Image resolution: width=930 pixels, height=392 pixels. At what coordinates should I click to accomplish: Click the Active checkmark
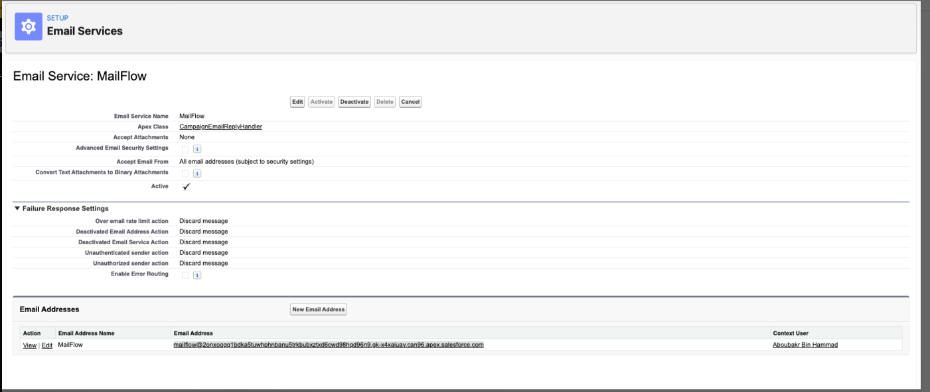186,186
